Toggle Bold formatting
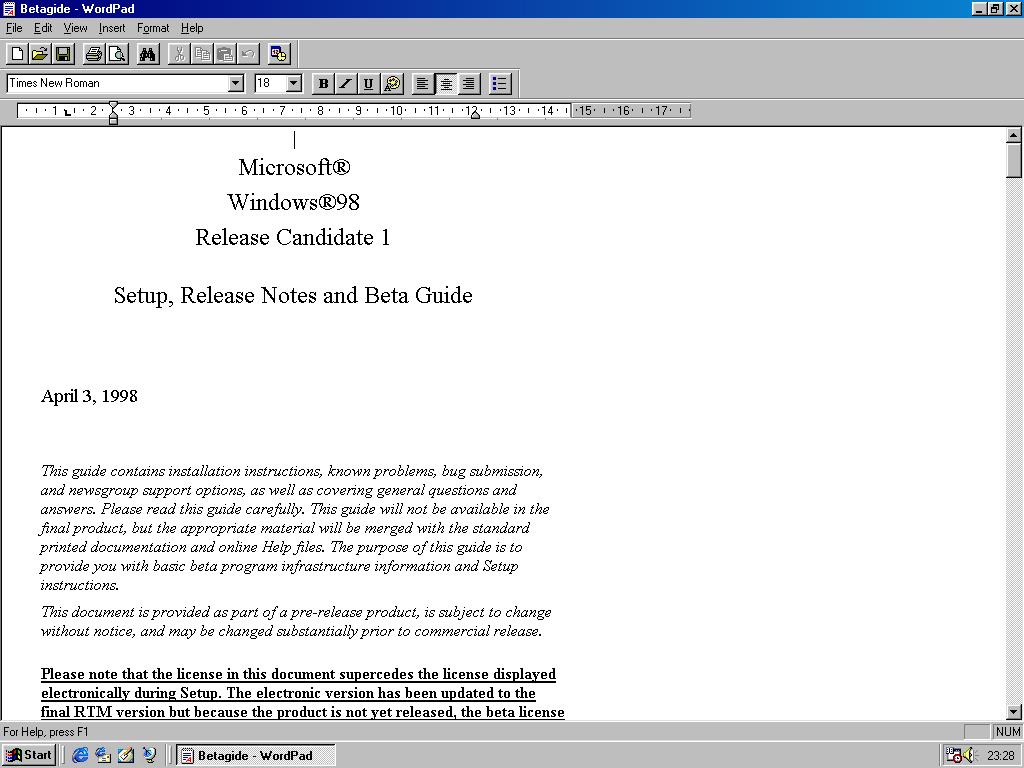The width and height of the screenshot is (1024, 768). tap(323, 84)
